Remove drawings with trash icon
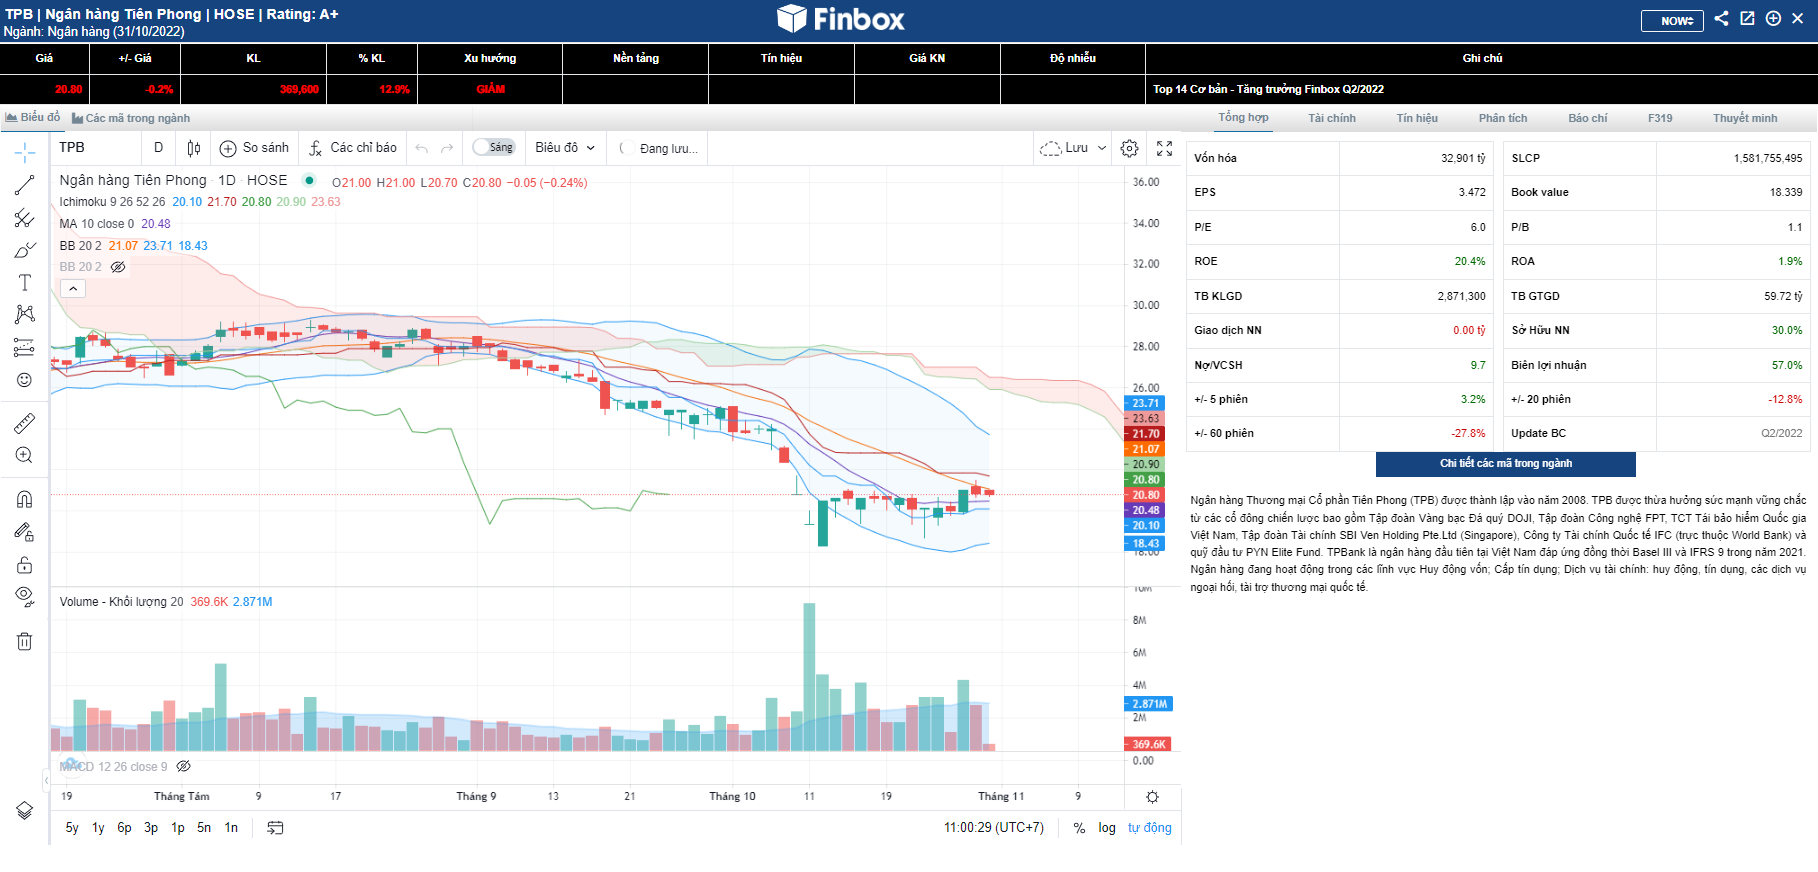 [25, 641]
